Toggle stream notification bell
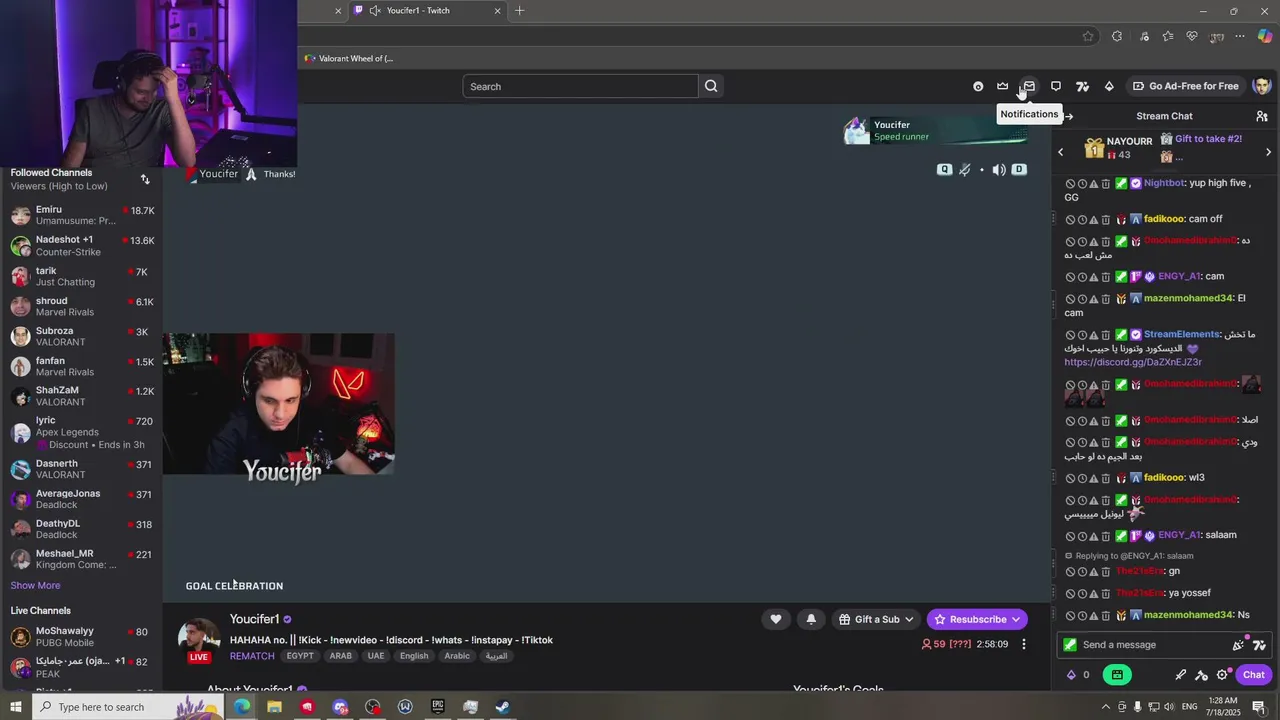The height and width of the screenshot is (720, 1280). [811, 619]
